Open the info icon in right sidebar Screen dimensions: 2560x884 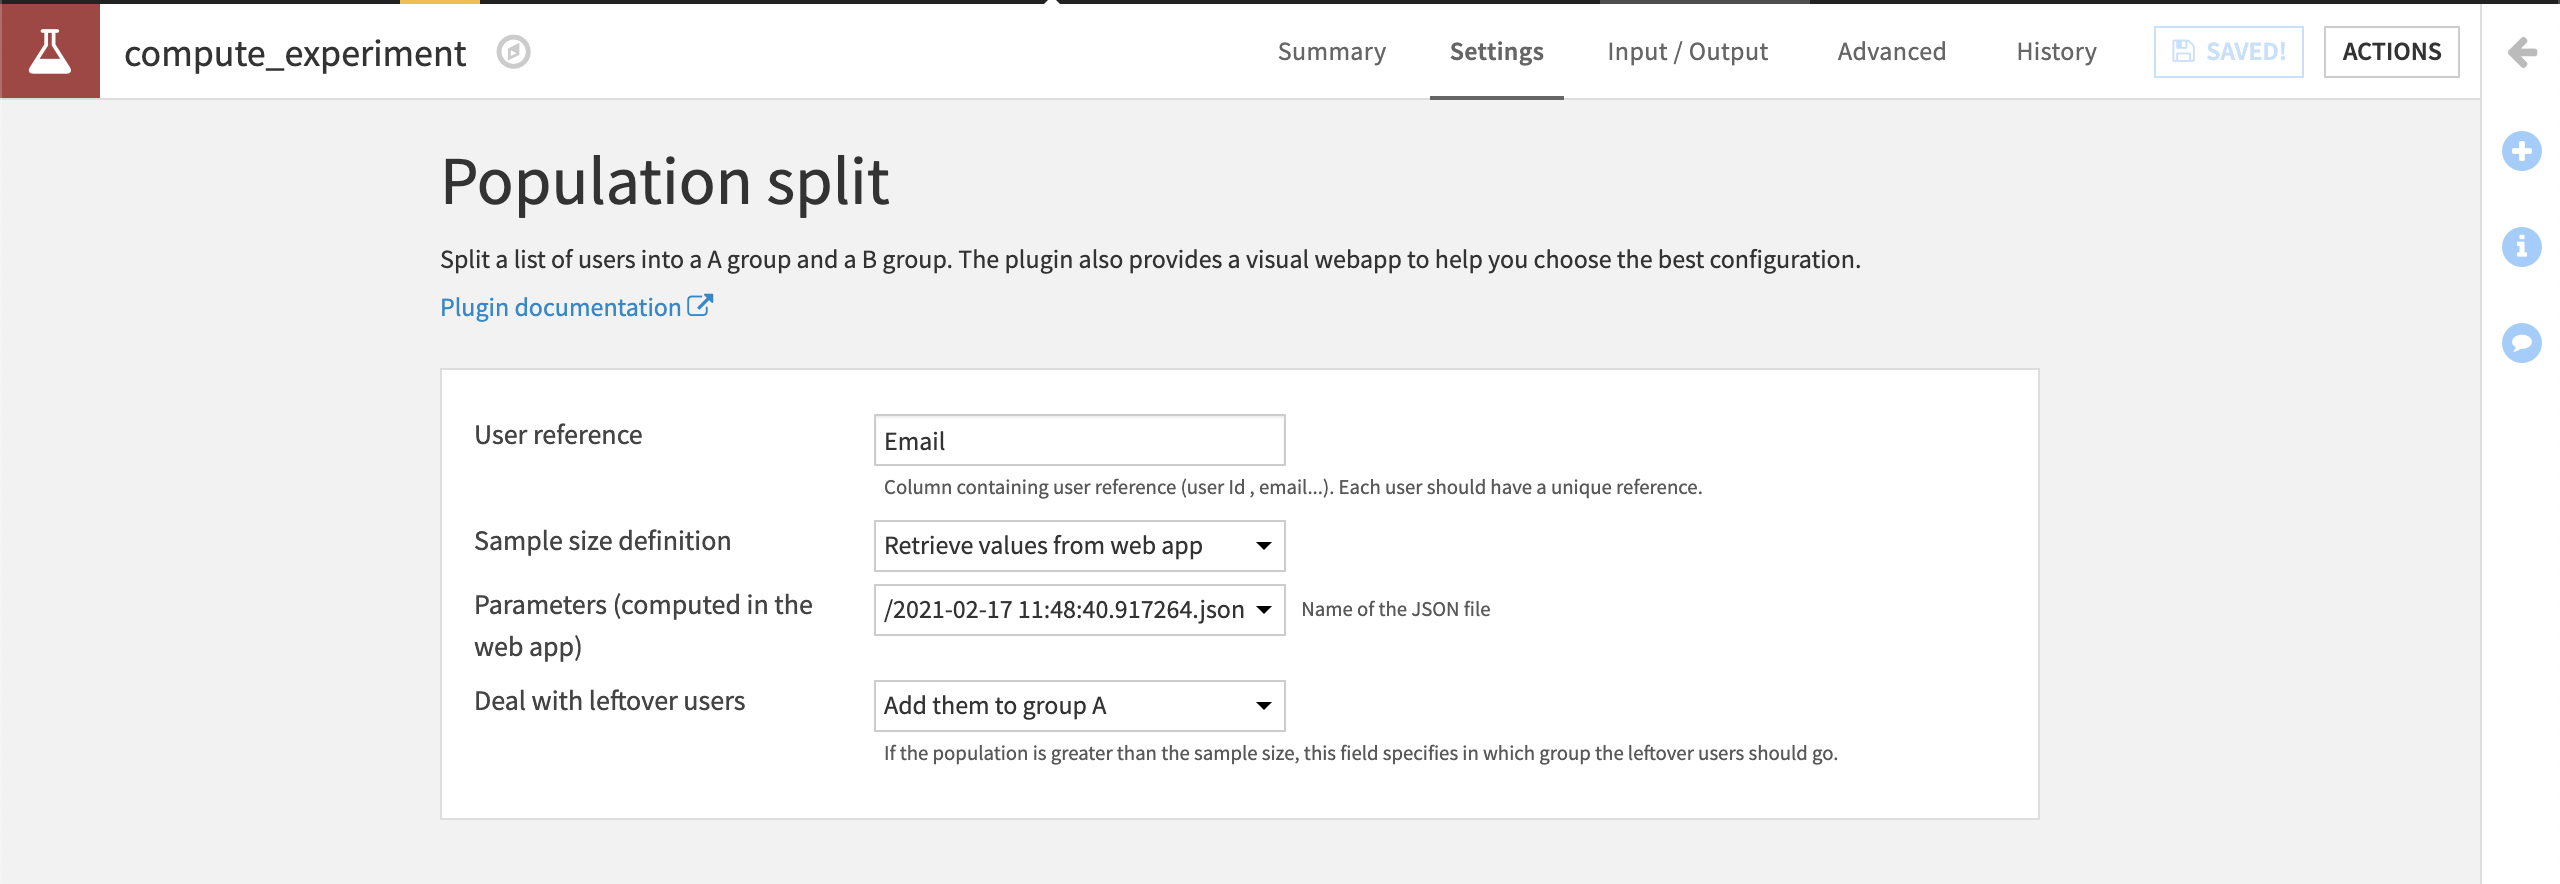pos(2522,247)
